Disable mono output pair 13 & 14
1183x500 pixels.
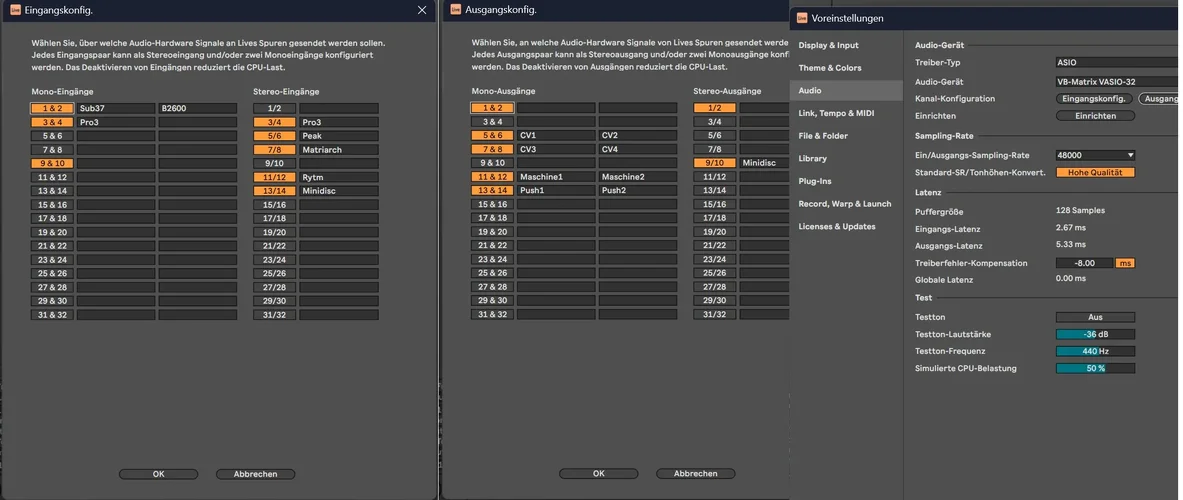[492, 190]
